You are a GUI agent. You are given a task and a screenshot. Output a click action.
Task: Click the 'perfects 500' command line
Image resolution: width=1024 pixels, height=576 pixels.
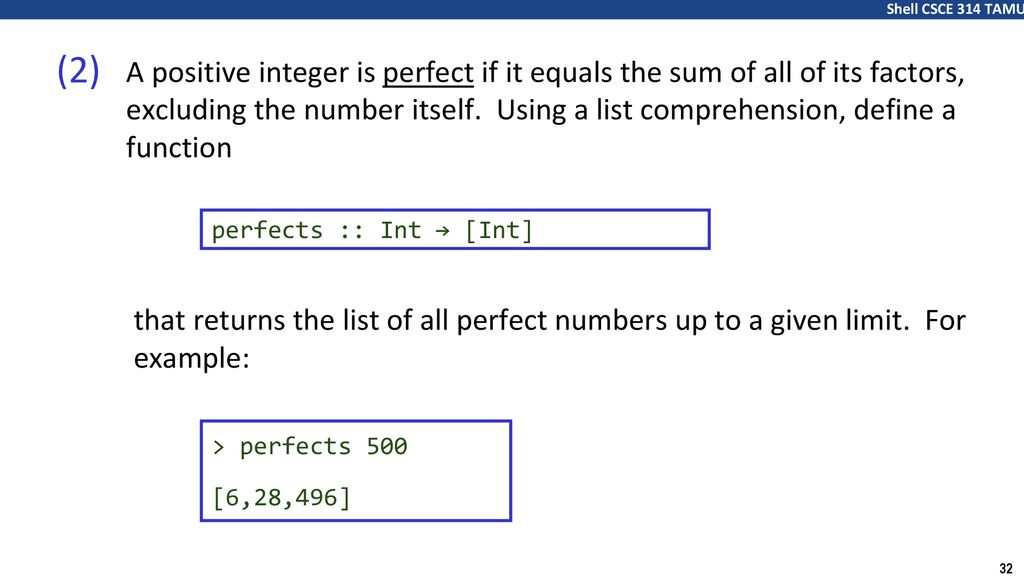click(310, 447)
